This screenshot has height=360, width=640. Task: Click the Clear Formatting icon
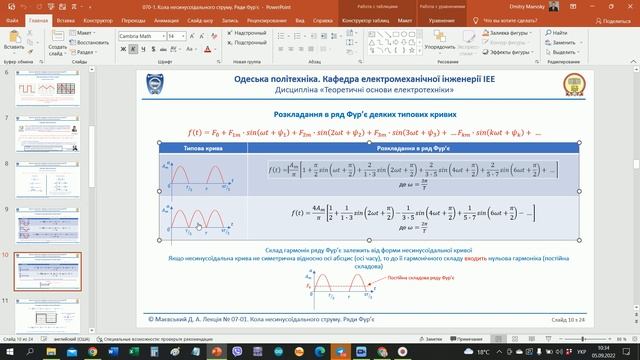214,36
